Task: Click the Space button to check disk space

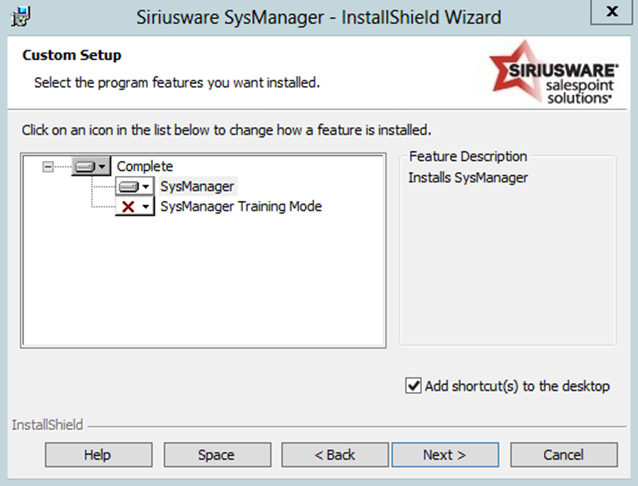Action: click(x=215, y=455)
